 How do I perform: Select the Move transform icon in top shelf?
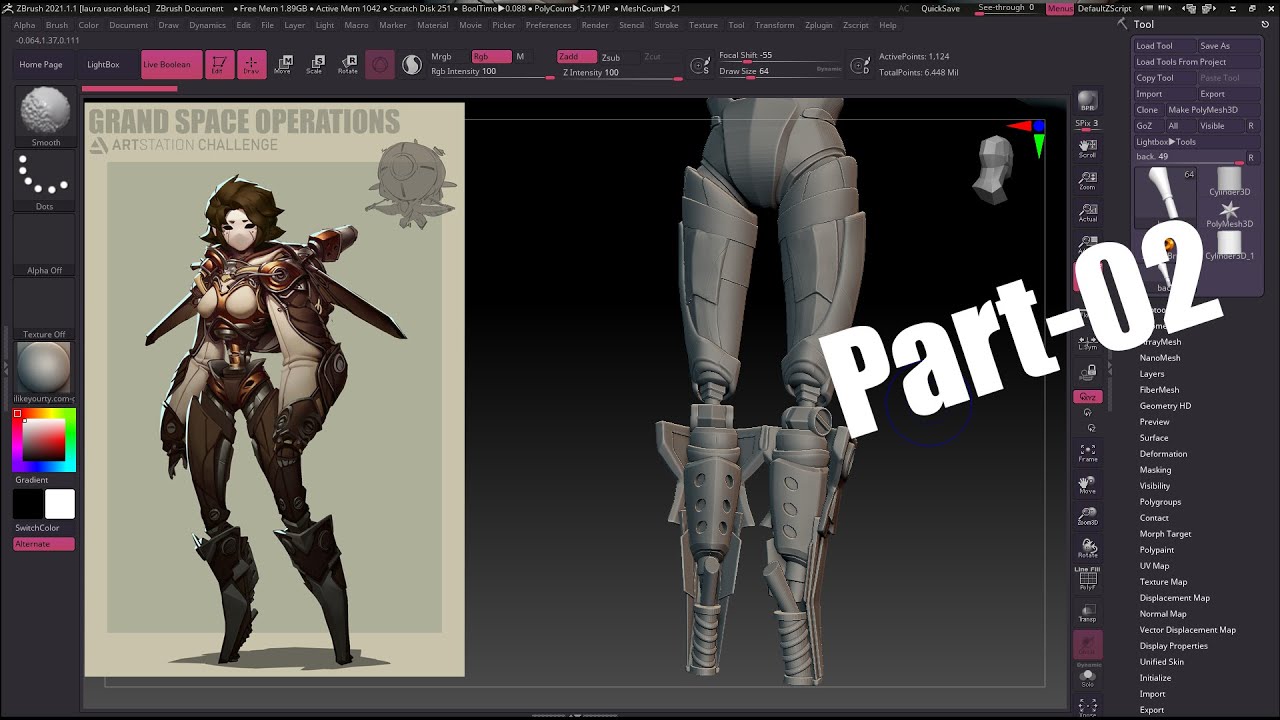tap(283, 65)
